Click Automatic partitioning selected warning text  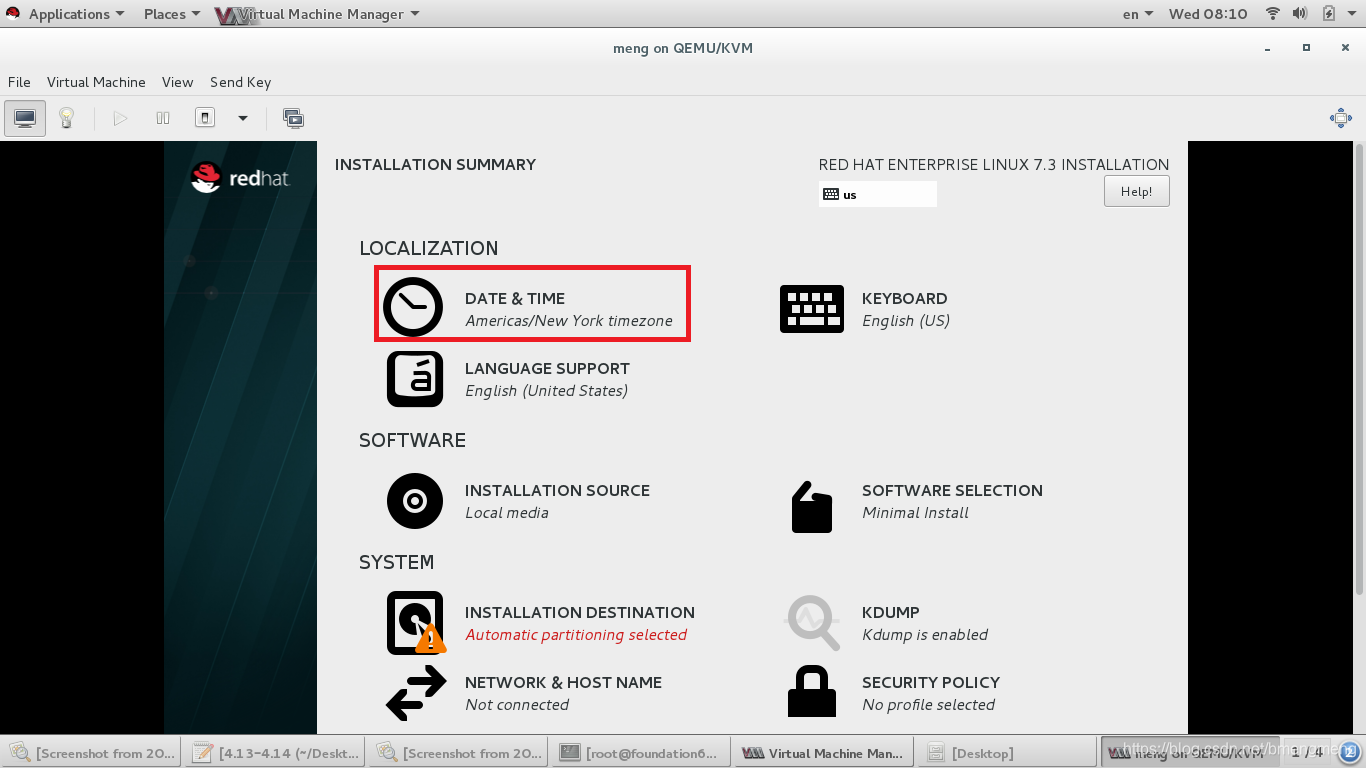pos(576,635)
